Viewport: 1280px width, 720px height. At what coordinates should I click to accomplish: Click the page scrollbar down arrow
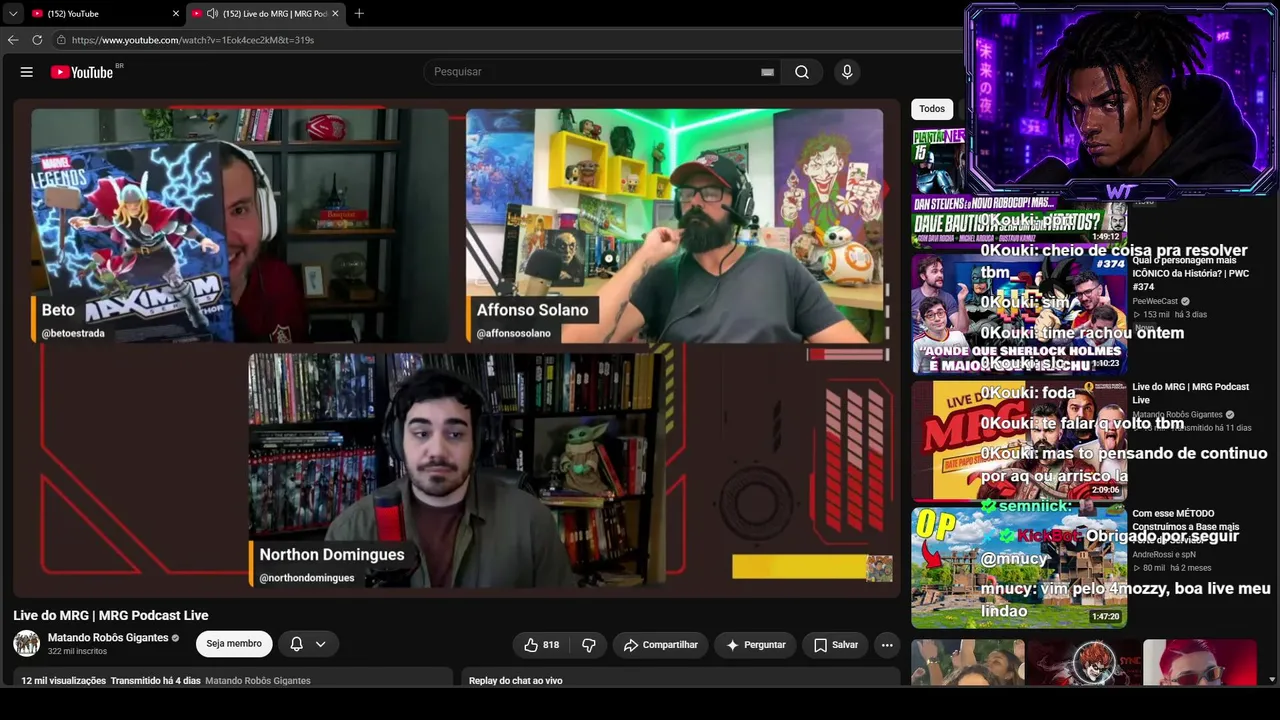1272,679
